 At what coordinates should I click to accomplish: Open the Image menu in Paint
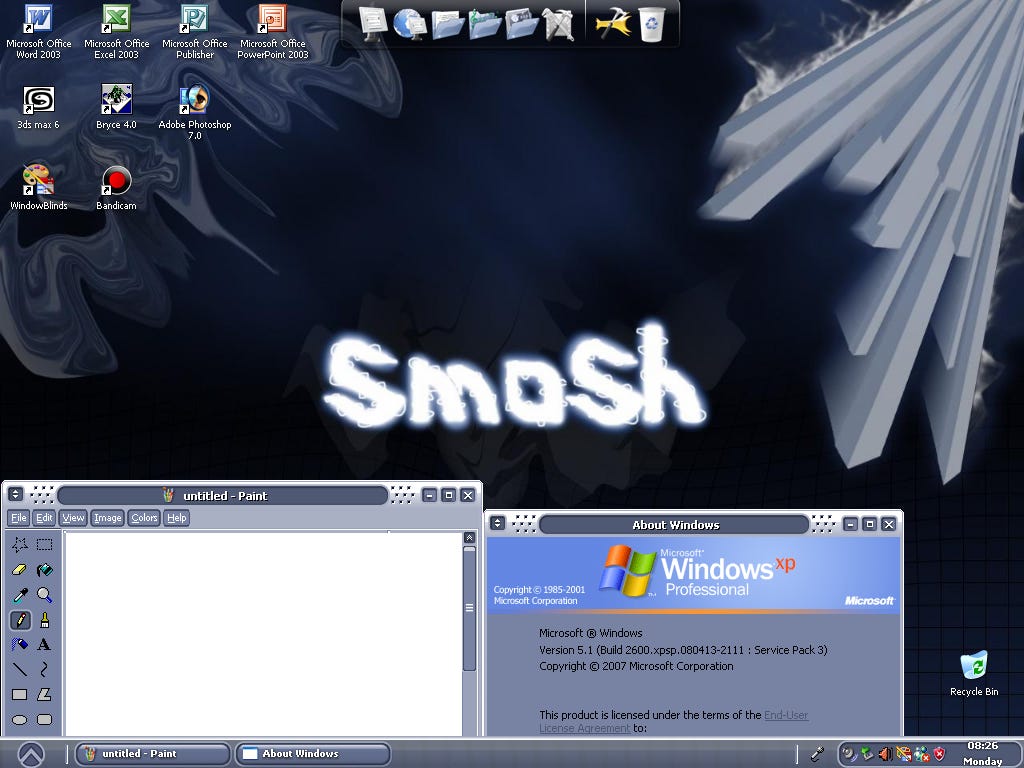pos(108,518)
